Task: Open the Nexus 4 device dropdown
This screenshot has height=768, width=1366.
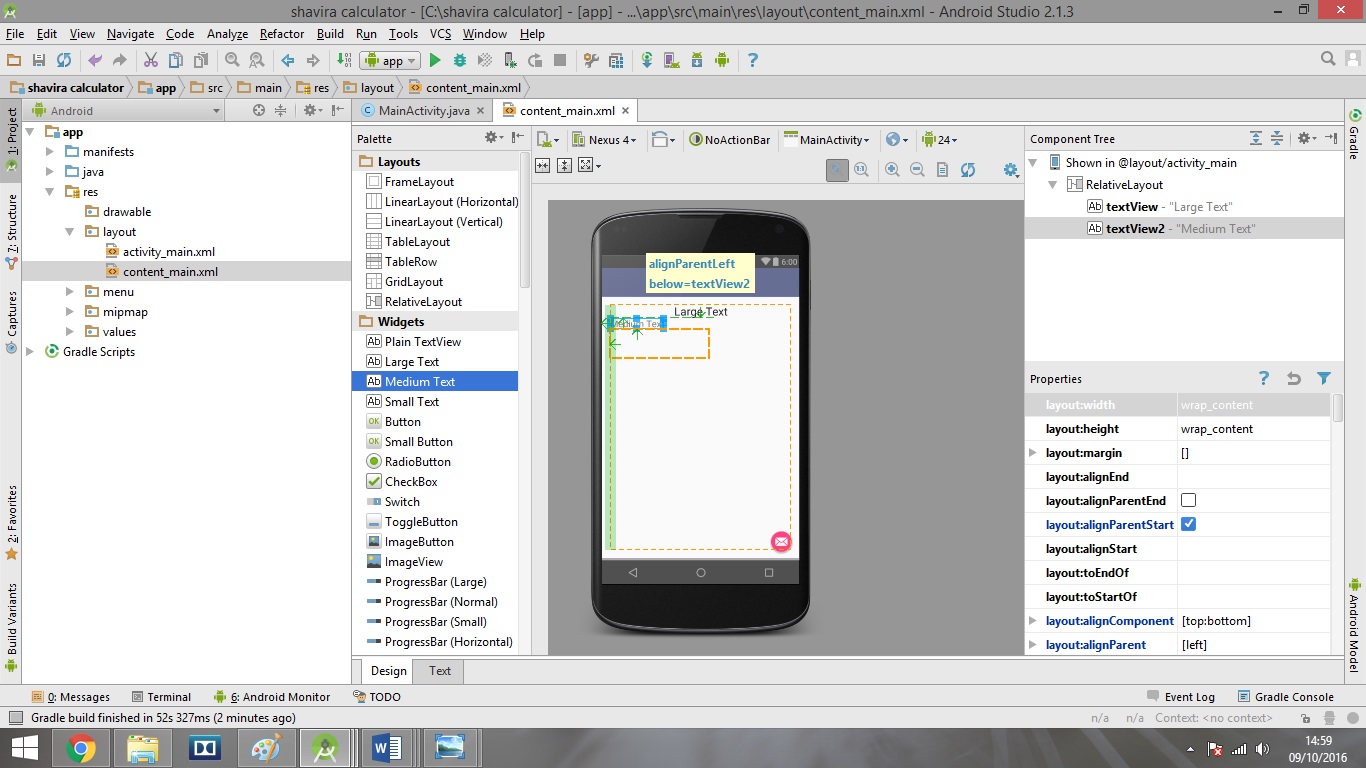Action: (604, 140)
